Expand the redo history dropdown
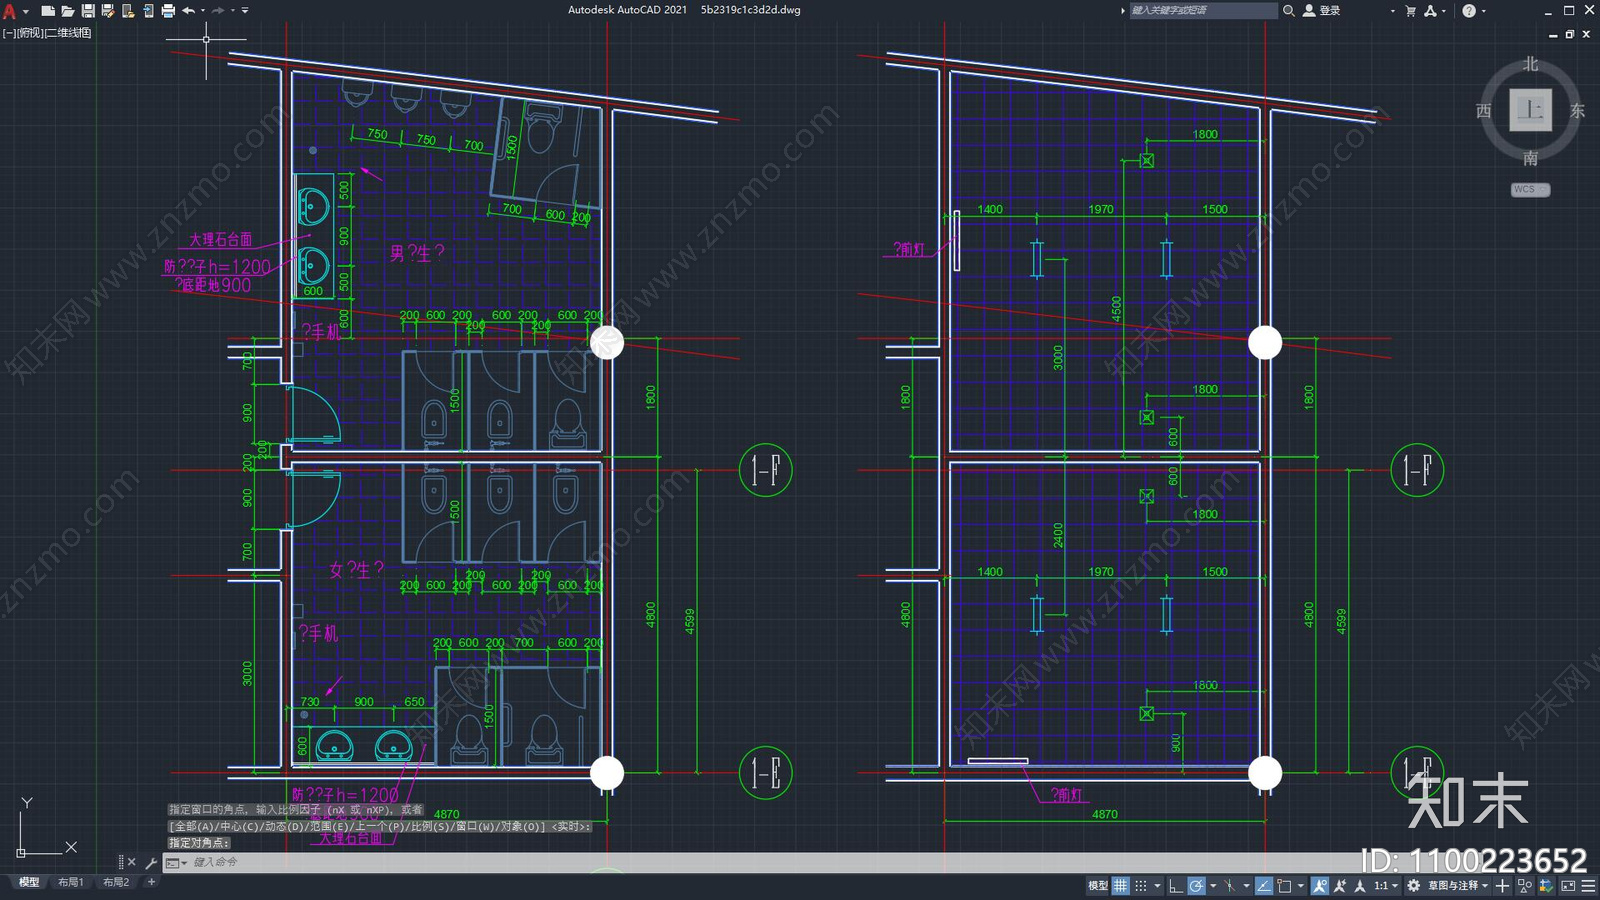1600x900 pixels. click(x=232, y=11)
